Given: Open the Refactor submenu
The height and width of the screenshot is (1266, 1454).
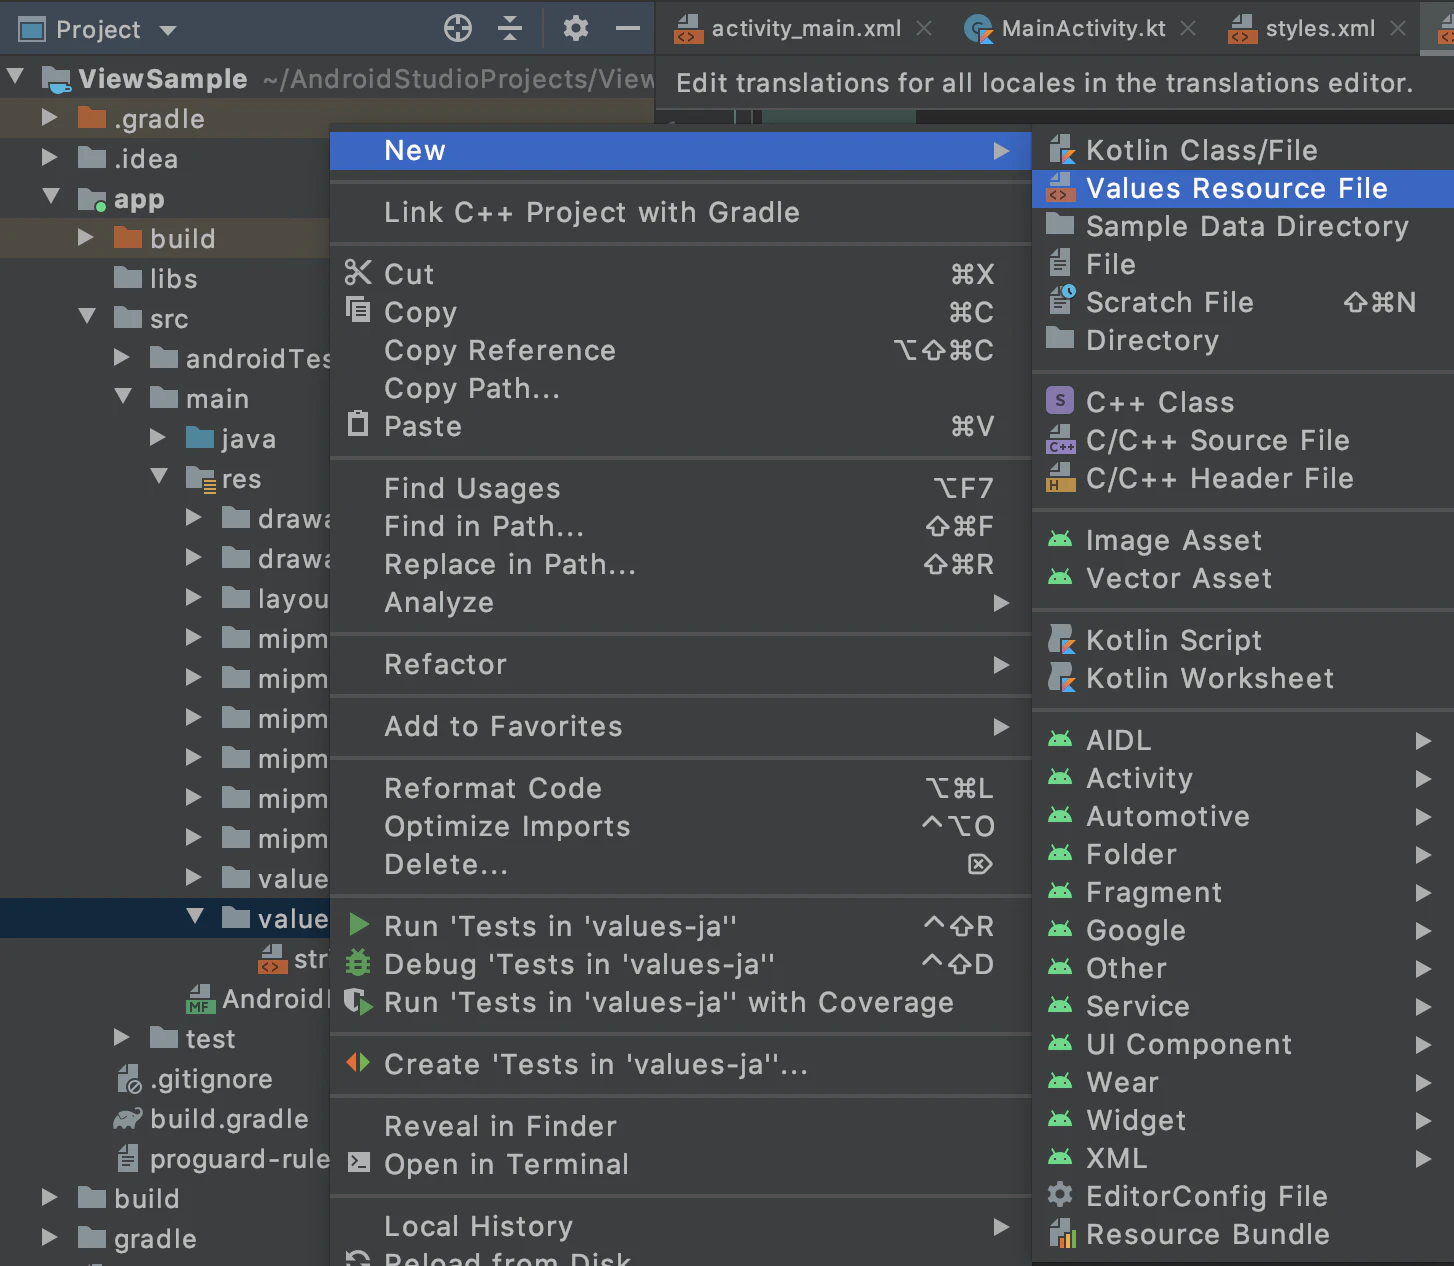Looking at the screenshot, I should pos(680,664).
